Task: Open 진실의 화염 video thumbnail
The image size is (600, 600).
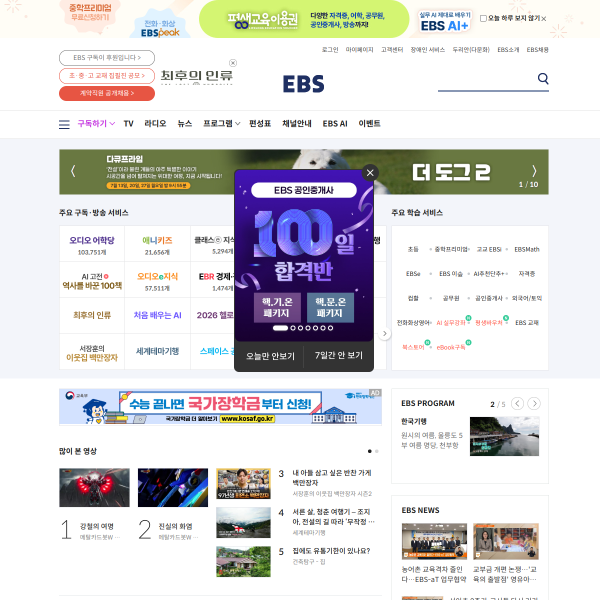Action: point(173,488)
